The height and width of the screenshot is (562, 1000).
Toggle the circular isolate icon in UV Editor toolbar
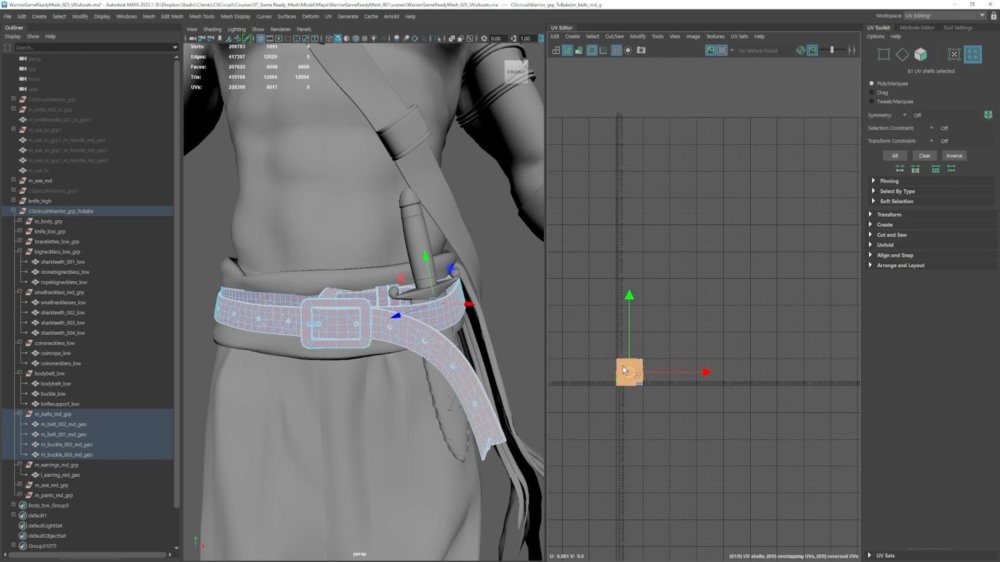(628, 50)
